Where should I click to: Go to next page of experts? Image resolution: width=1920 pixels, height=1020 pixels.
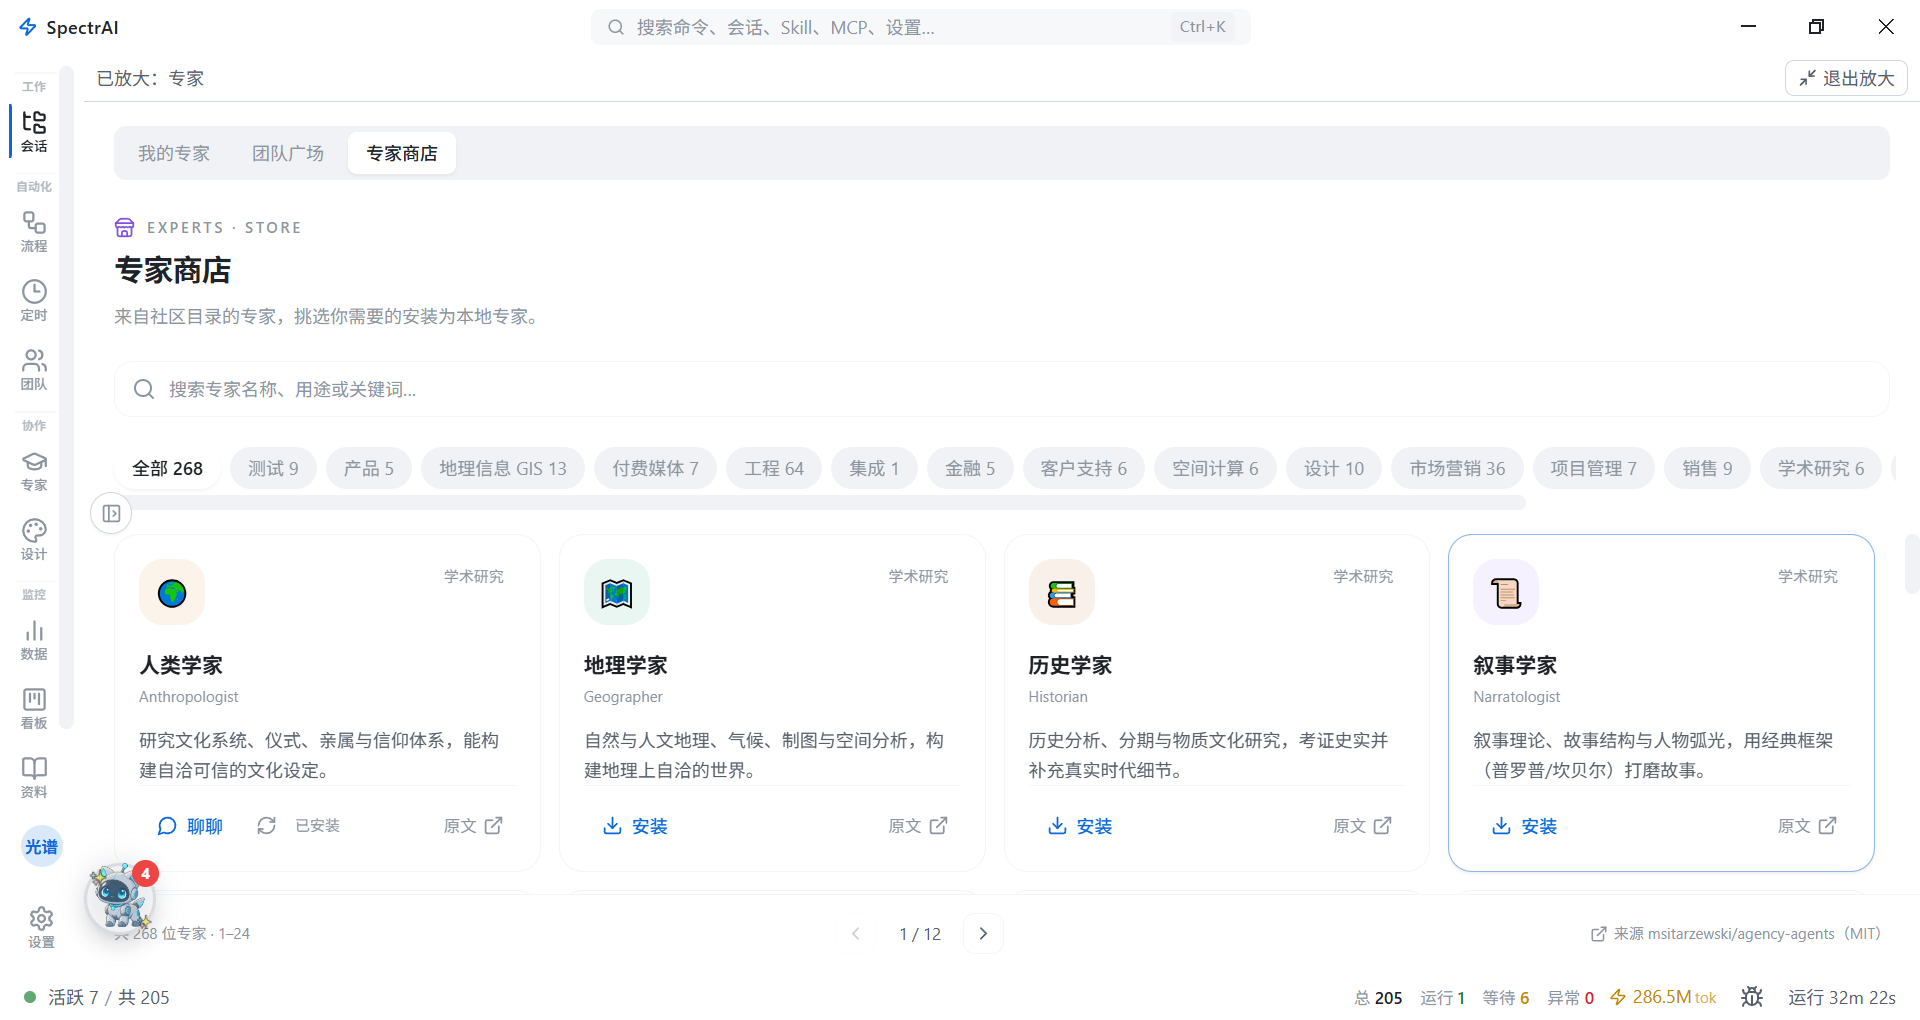pyautogui.click(x=983, y=933)
